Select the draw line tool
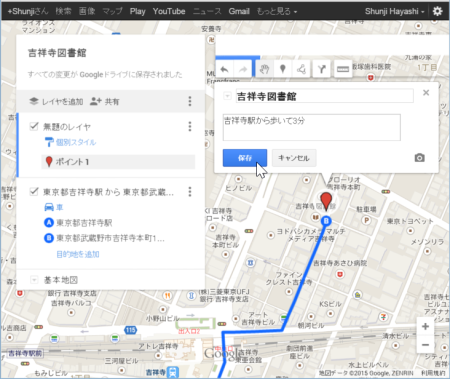Screen dimensions: 450x379 tap(301, 69)
